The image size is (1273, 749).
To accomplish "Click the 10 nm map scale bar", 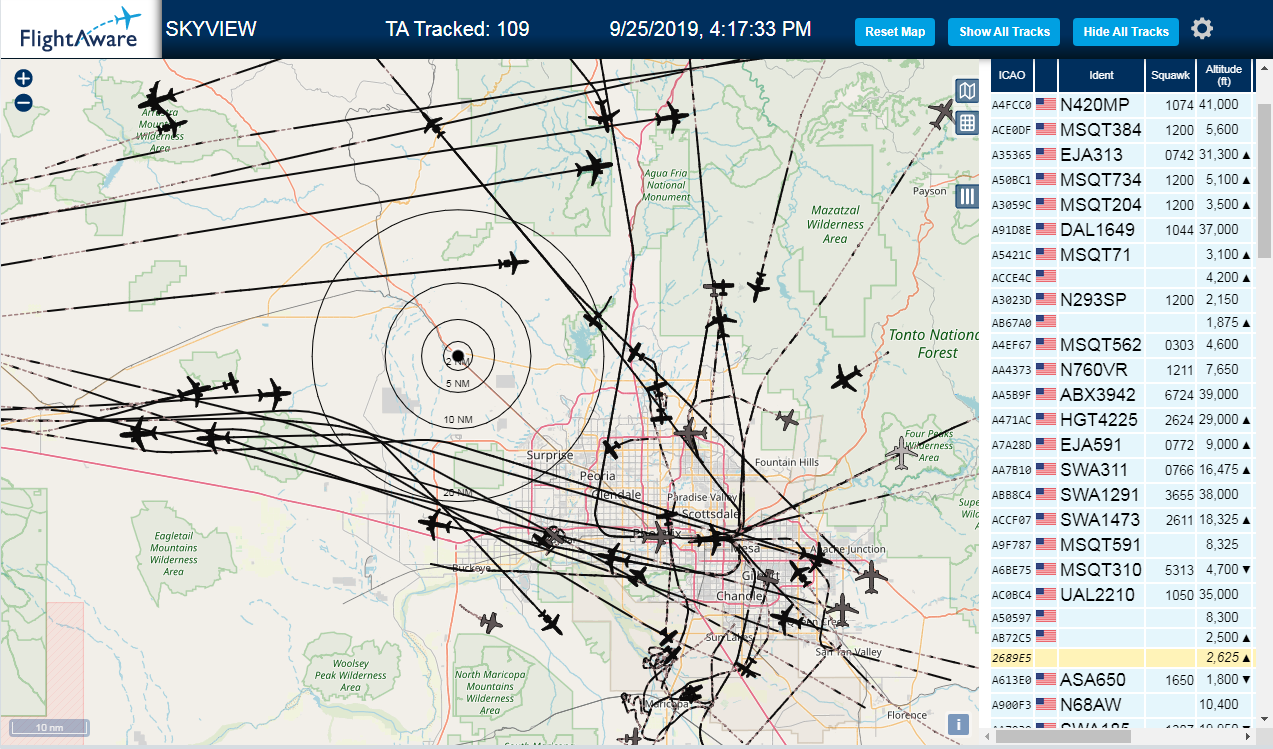I will [48, 727].
